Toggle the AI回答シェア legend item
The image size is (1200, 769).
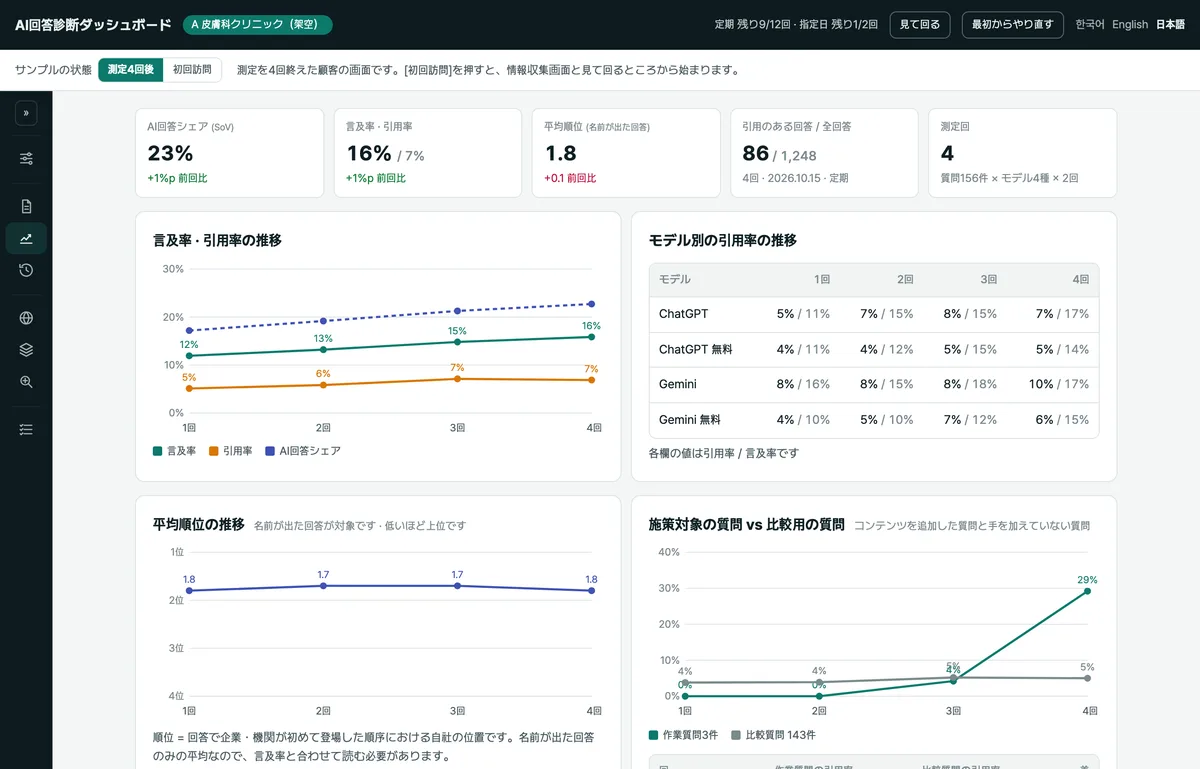302,451
